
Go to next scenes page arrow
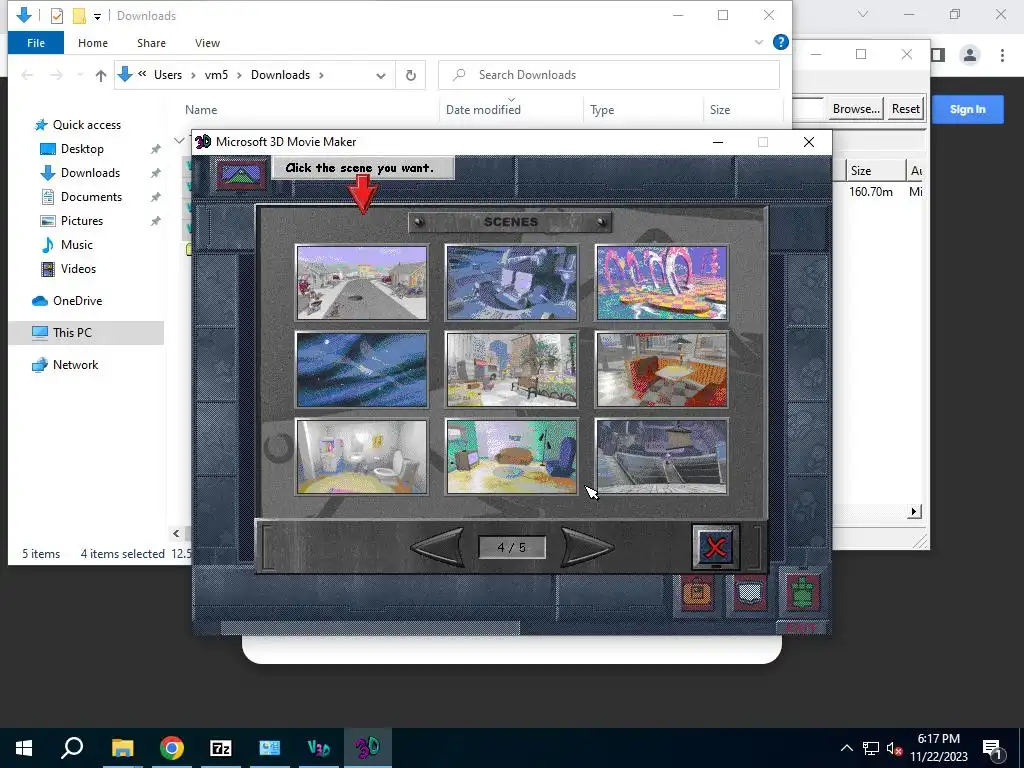point(586,547)
